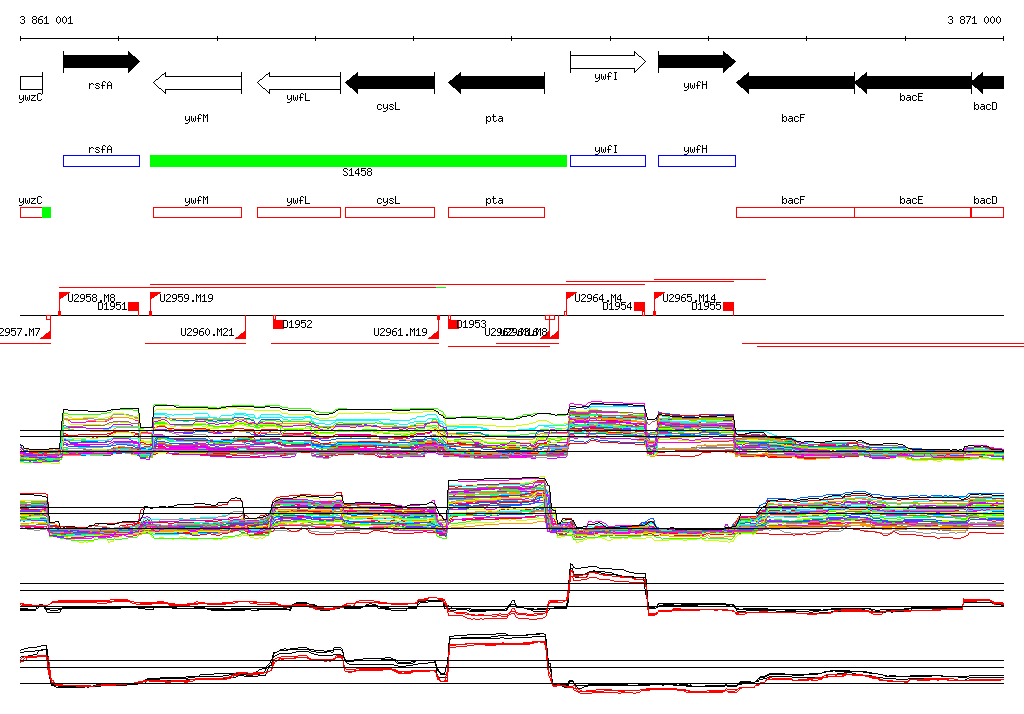Select the green S1458 segment bar

[358, 161]
